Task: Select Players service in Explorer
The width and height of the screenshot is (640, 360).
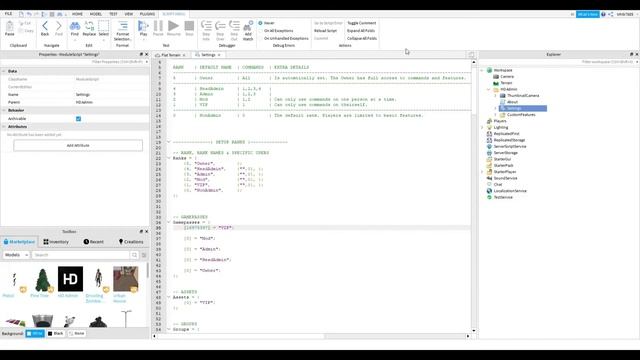Action: [500, 121]
